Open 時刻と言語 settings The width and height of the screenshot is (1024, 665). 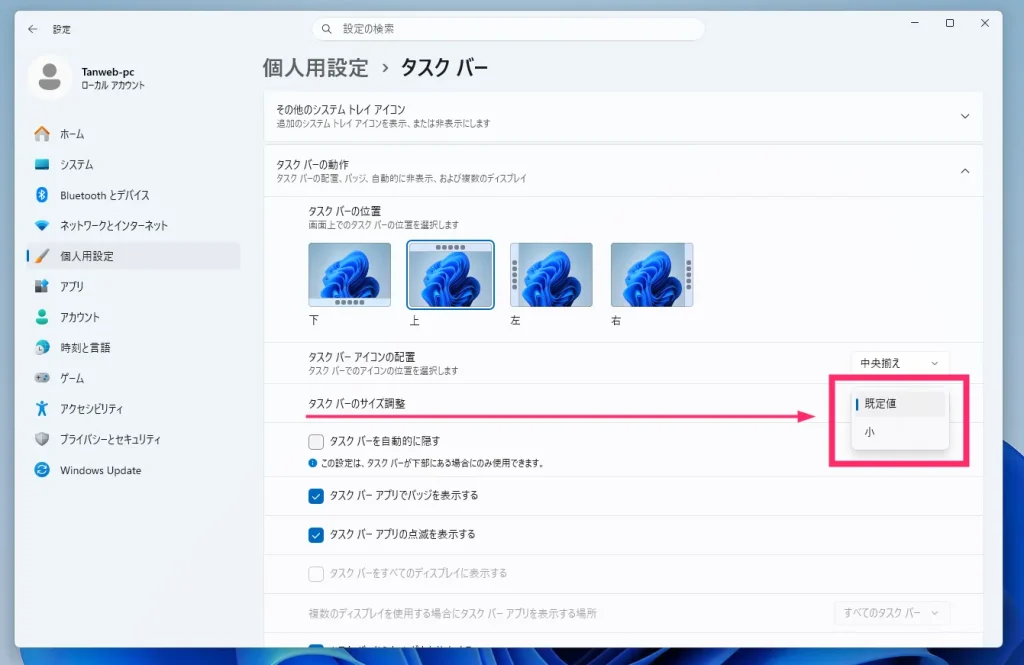click(x=133, y=348)
